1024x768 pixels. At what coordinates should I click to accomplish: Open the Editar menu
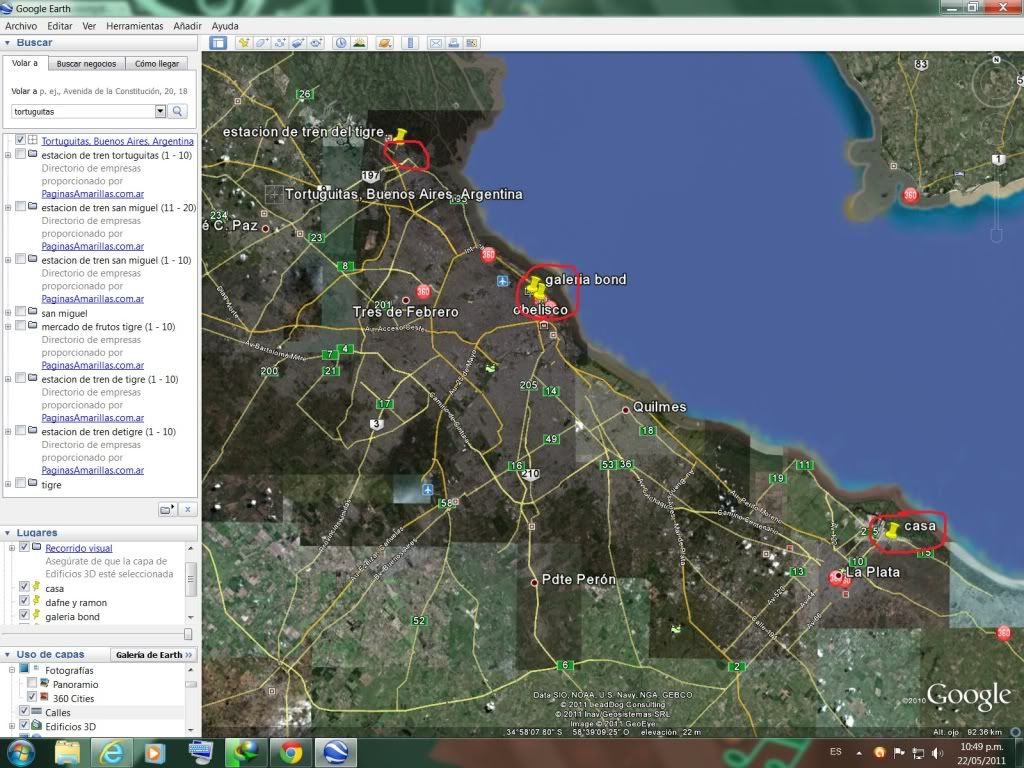(59, 26)
